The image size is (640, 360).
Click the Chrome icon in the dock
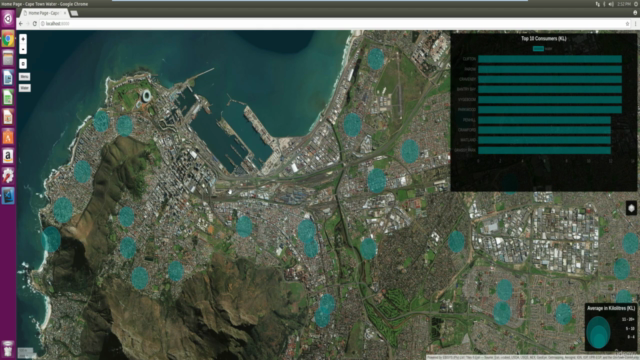pos(8,39)
